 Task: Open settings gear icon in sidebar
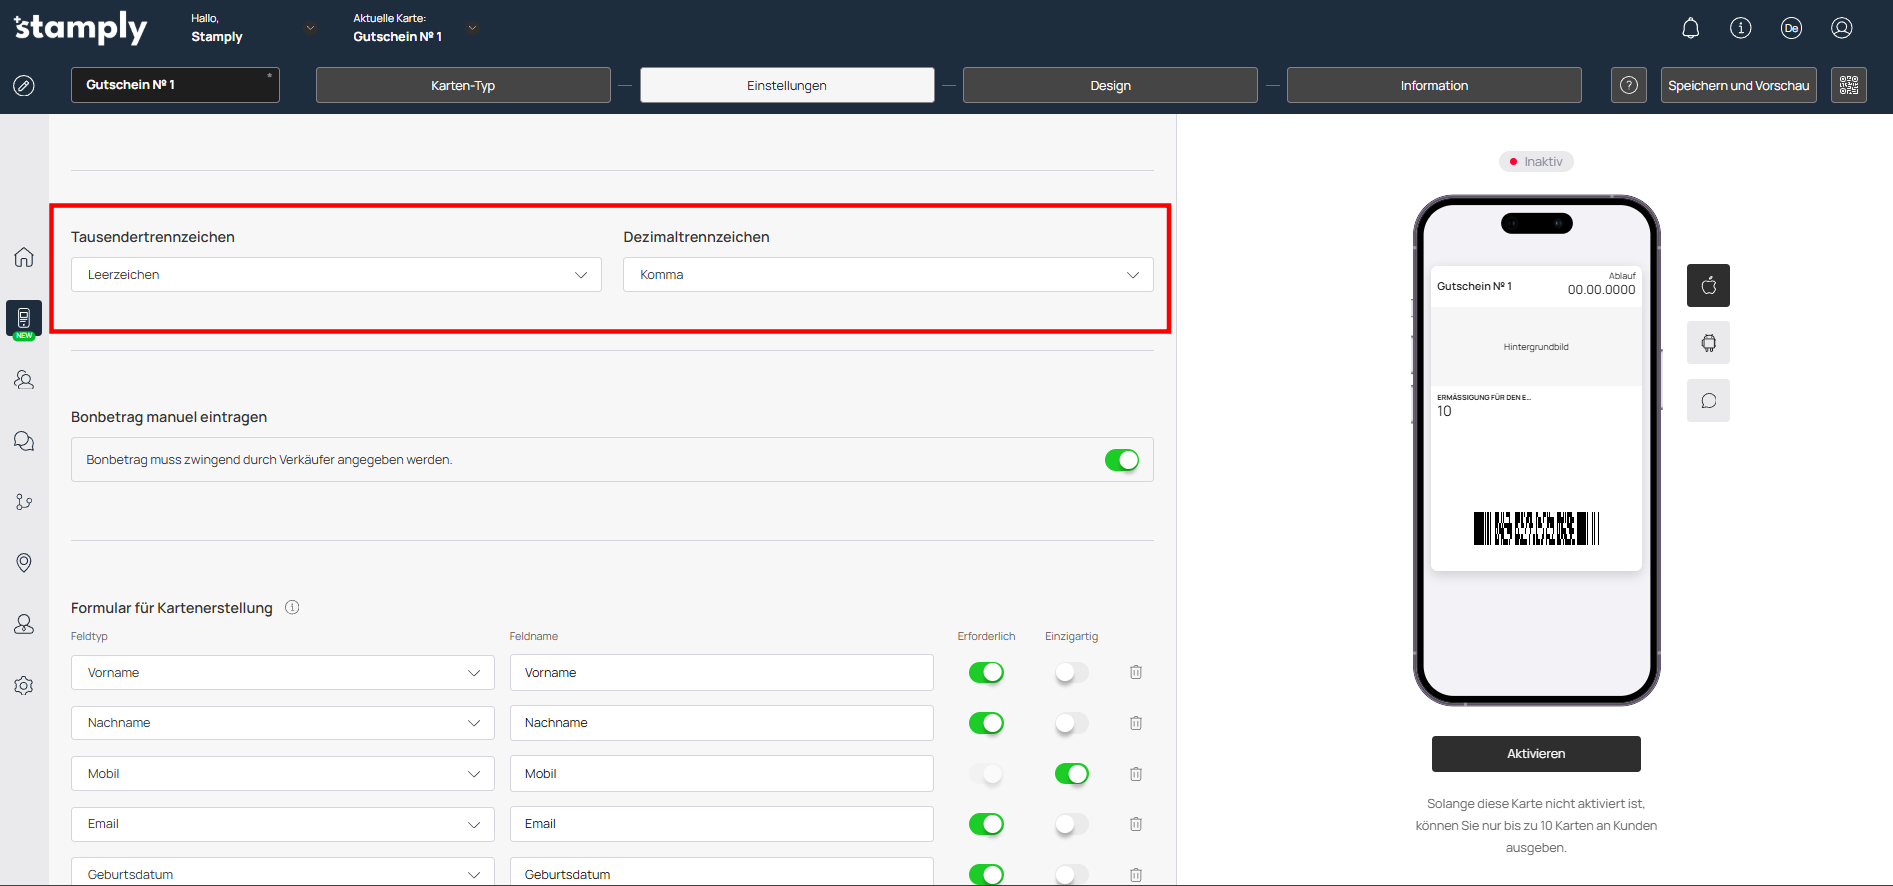[24, 686]
